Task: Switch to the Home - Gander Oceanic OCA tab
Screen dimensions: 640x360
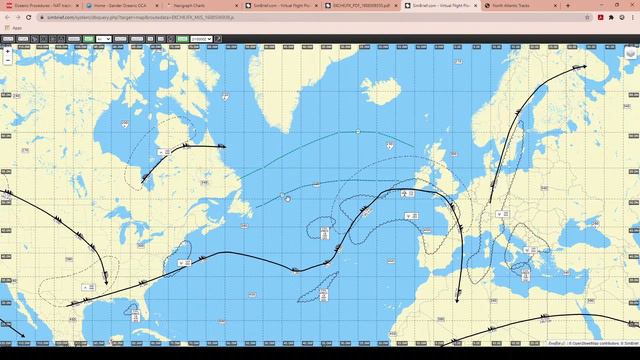Action: tap(122, 6)
